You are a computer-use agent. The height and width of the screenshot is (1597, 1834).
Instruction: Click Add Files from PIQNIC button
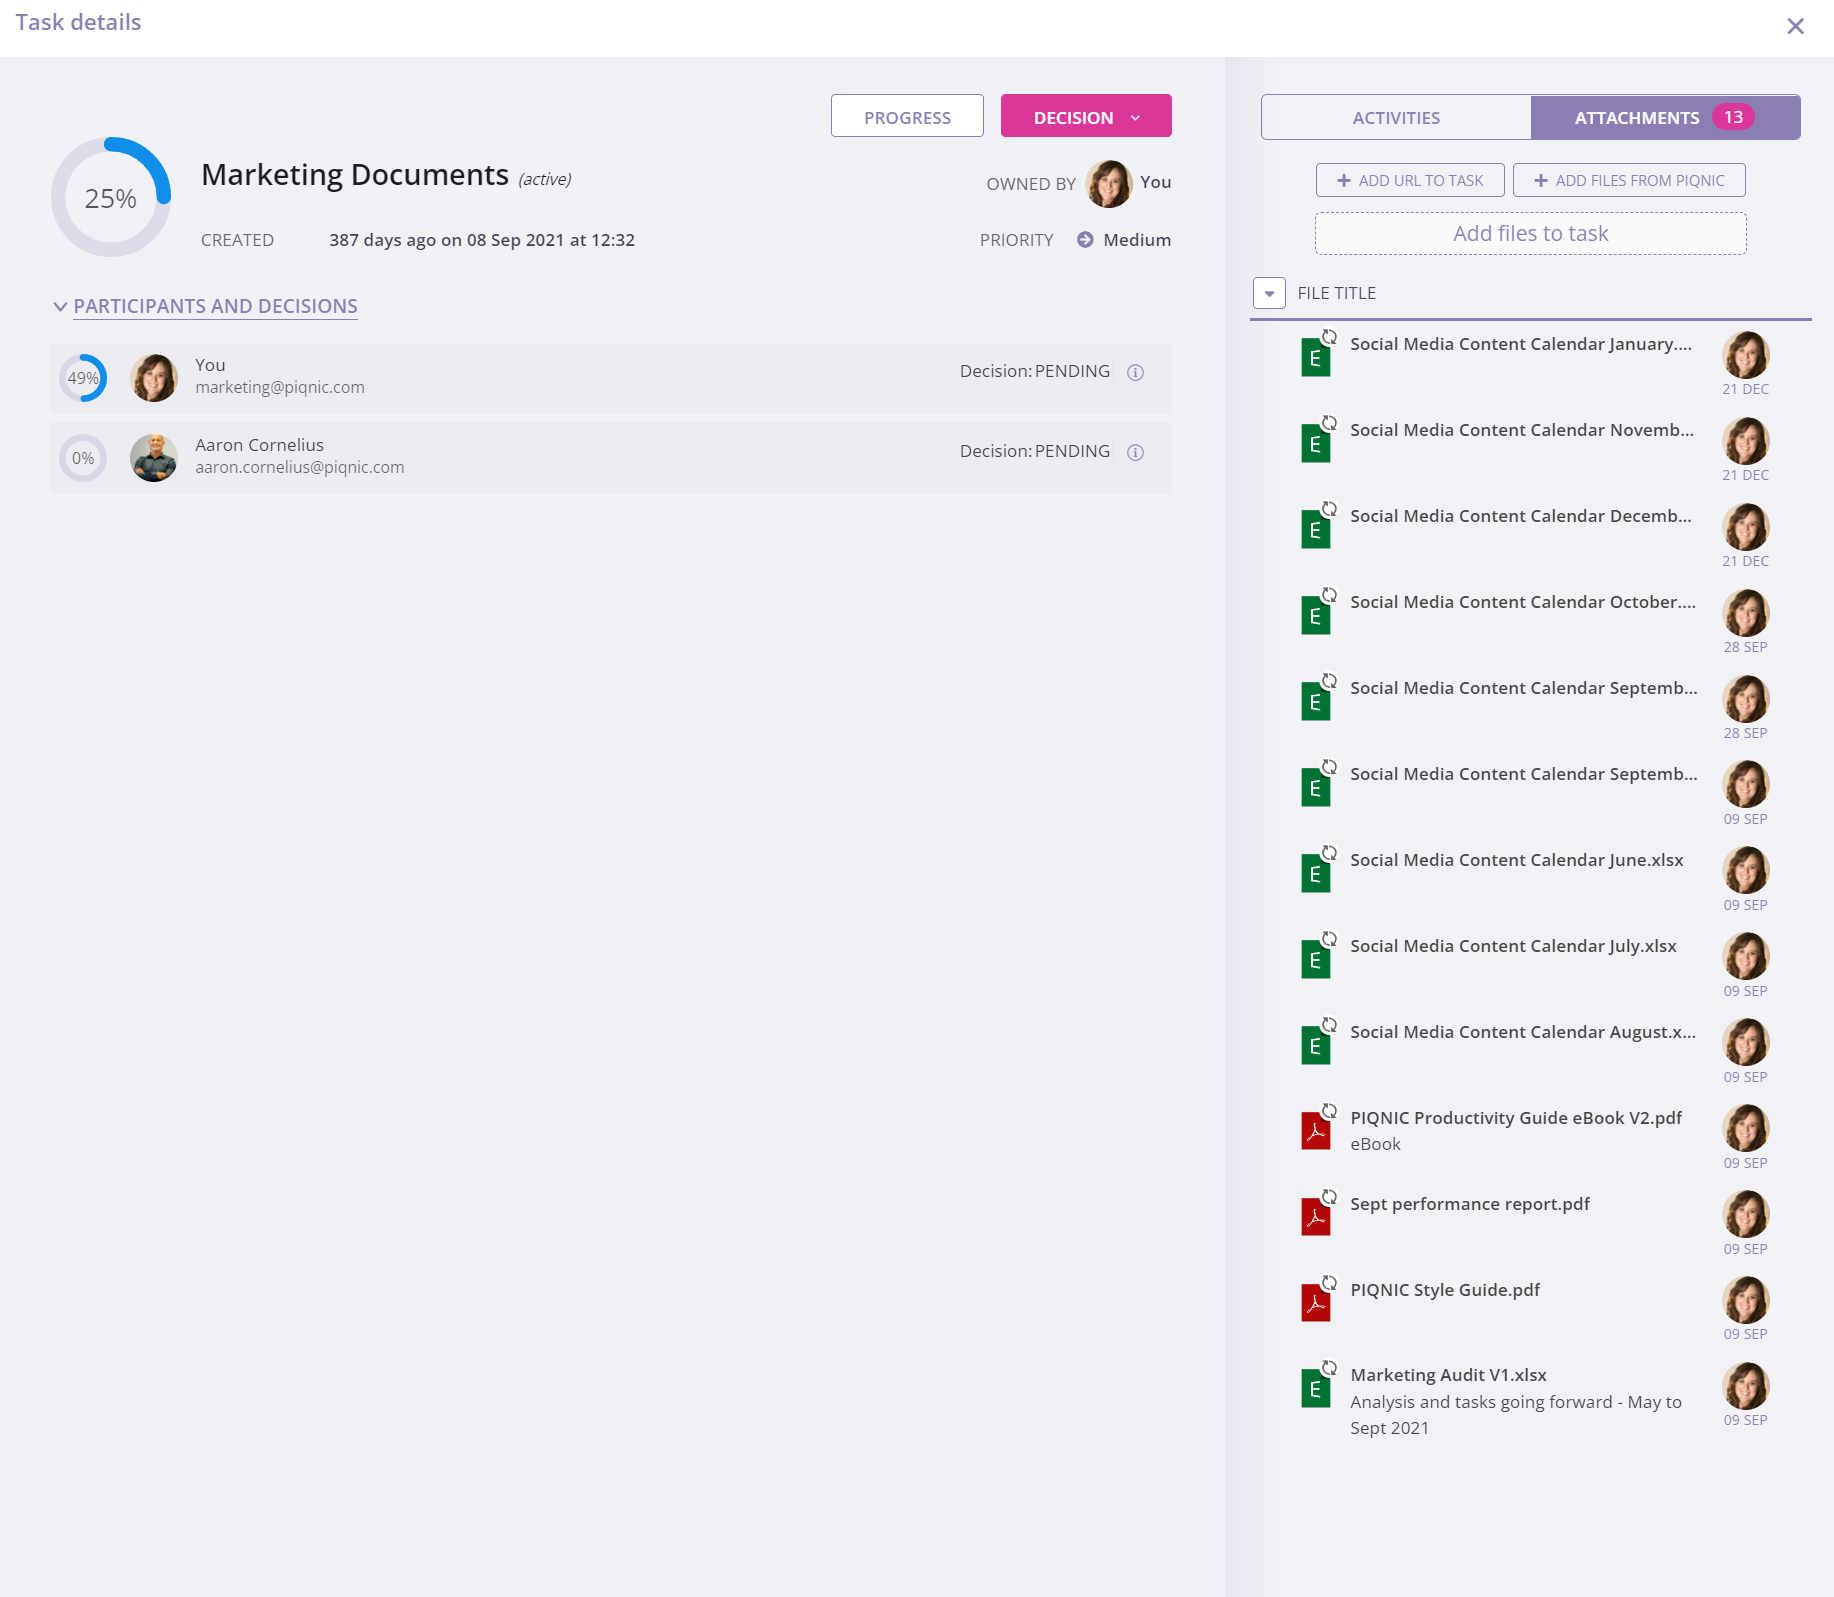click(x=1629, y=180)
